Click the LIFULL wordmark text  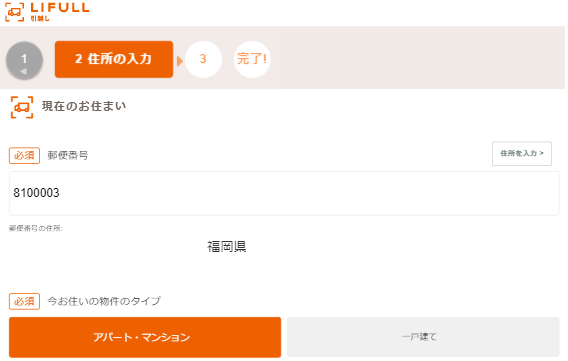tap(60, 8)
